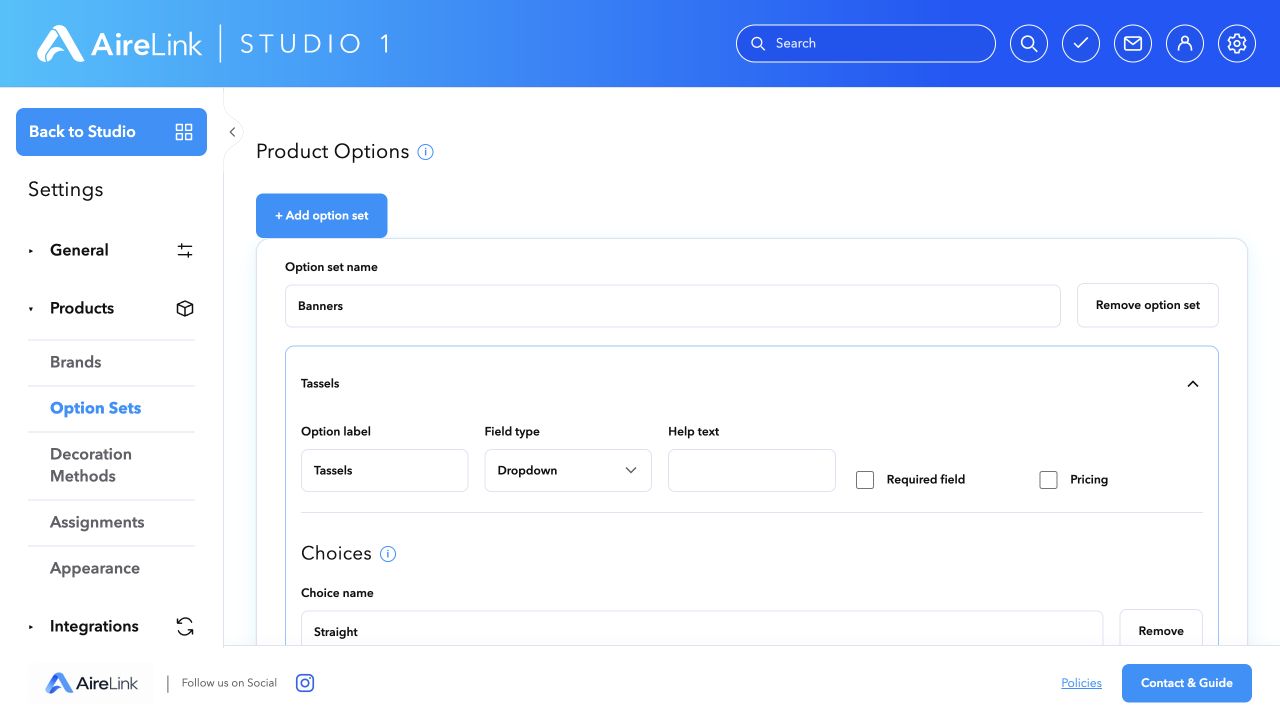1280x720 pixels.
Task: Click the empty Help text field
Action: tap(751, 470)
